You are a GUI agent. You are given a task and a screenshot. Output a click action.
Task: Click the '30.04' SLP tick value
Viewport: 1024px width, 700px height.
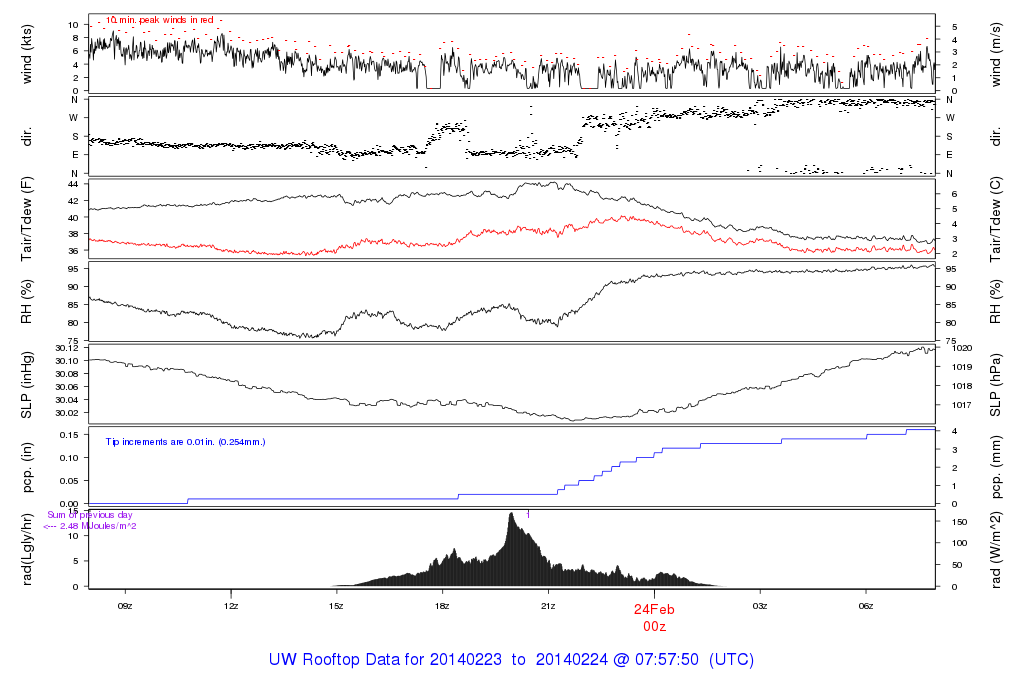pyautogui.click(x=67, y=400)
